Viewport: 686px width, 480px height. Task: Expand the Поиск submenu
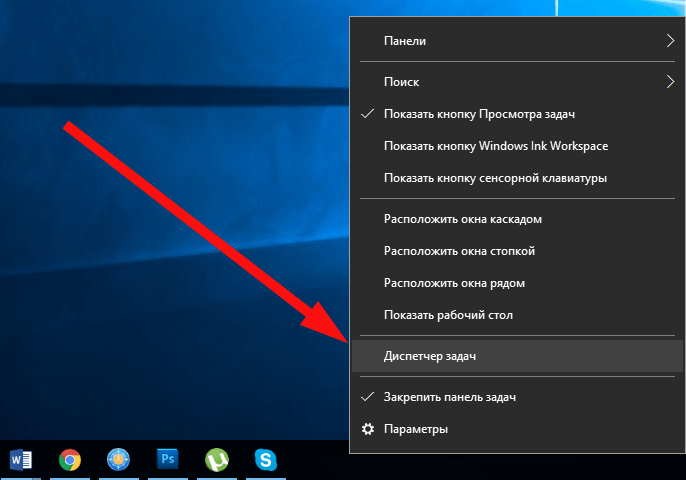point(518,82)
